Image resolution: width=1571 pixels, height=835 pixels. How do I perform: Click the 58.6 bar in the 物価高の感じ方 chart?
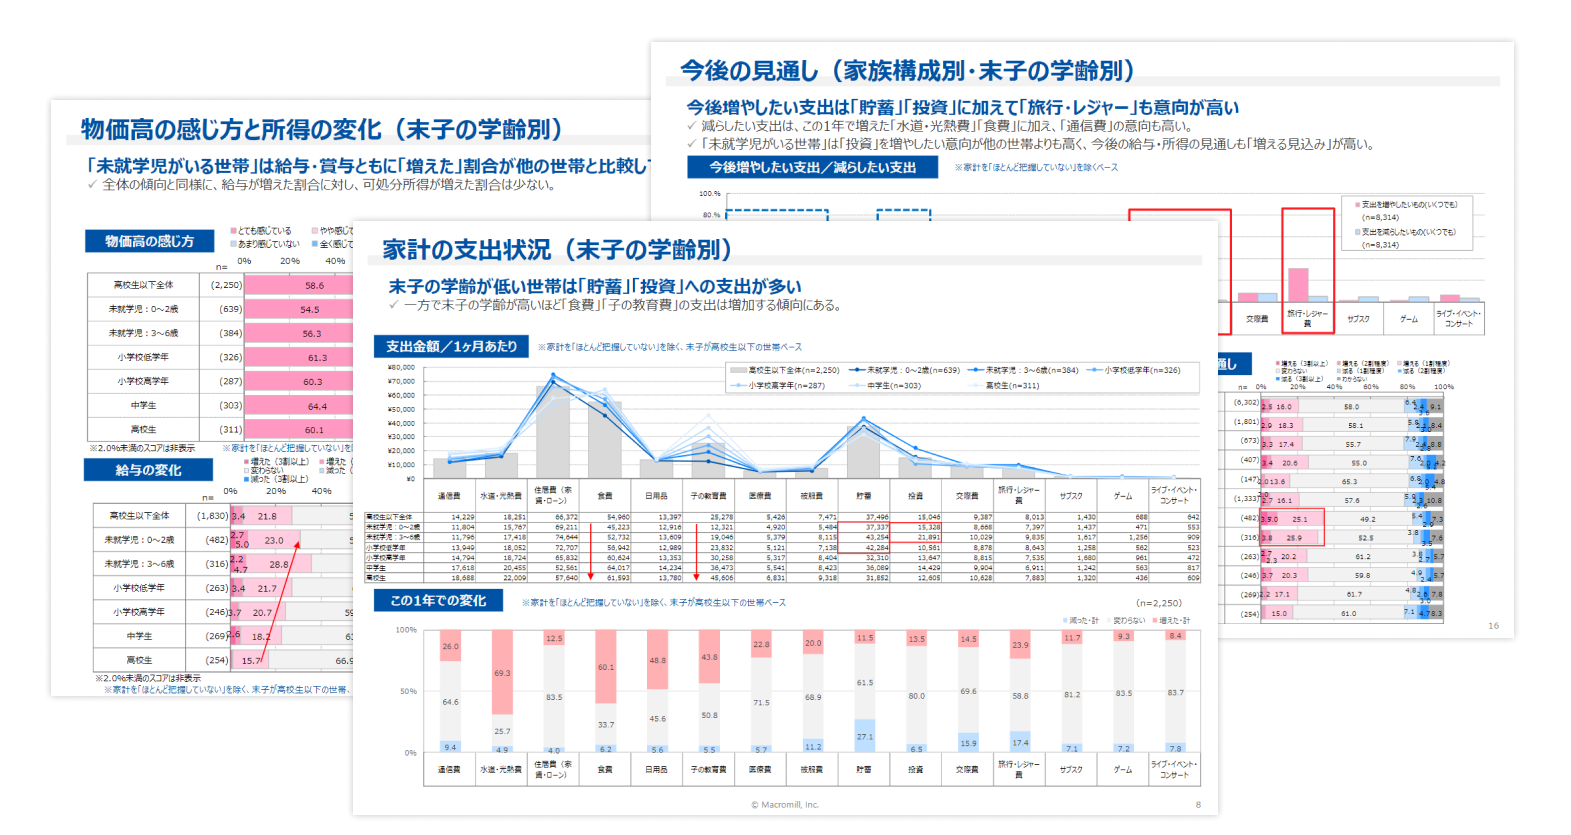point(299,285)
